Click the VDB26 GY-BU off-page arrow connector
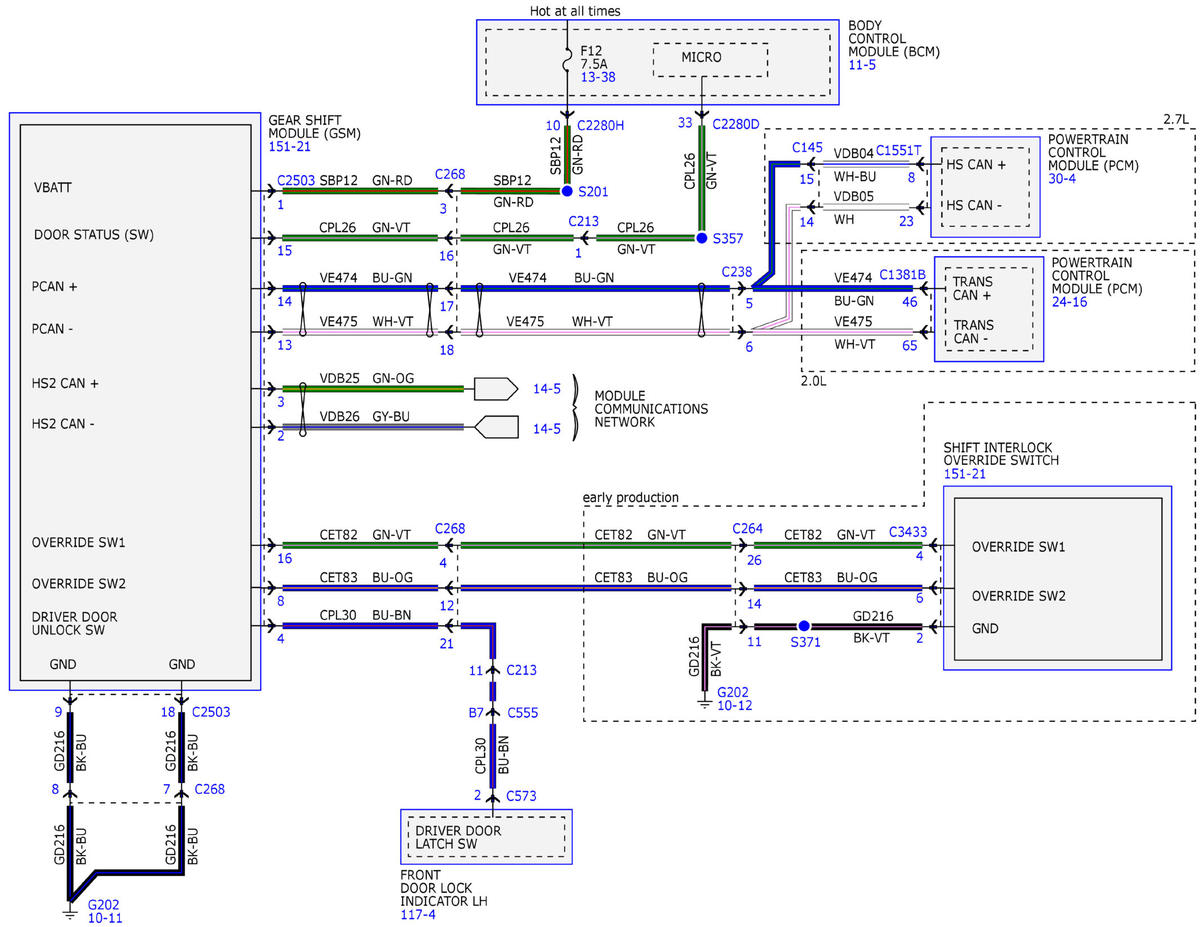 (495, 428)
